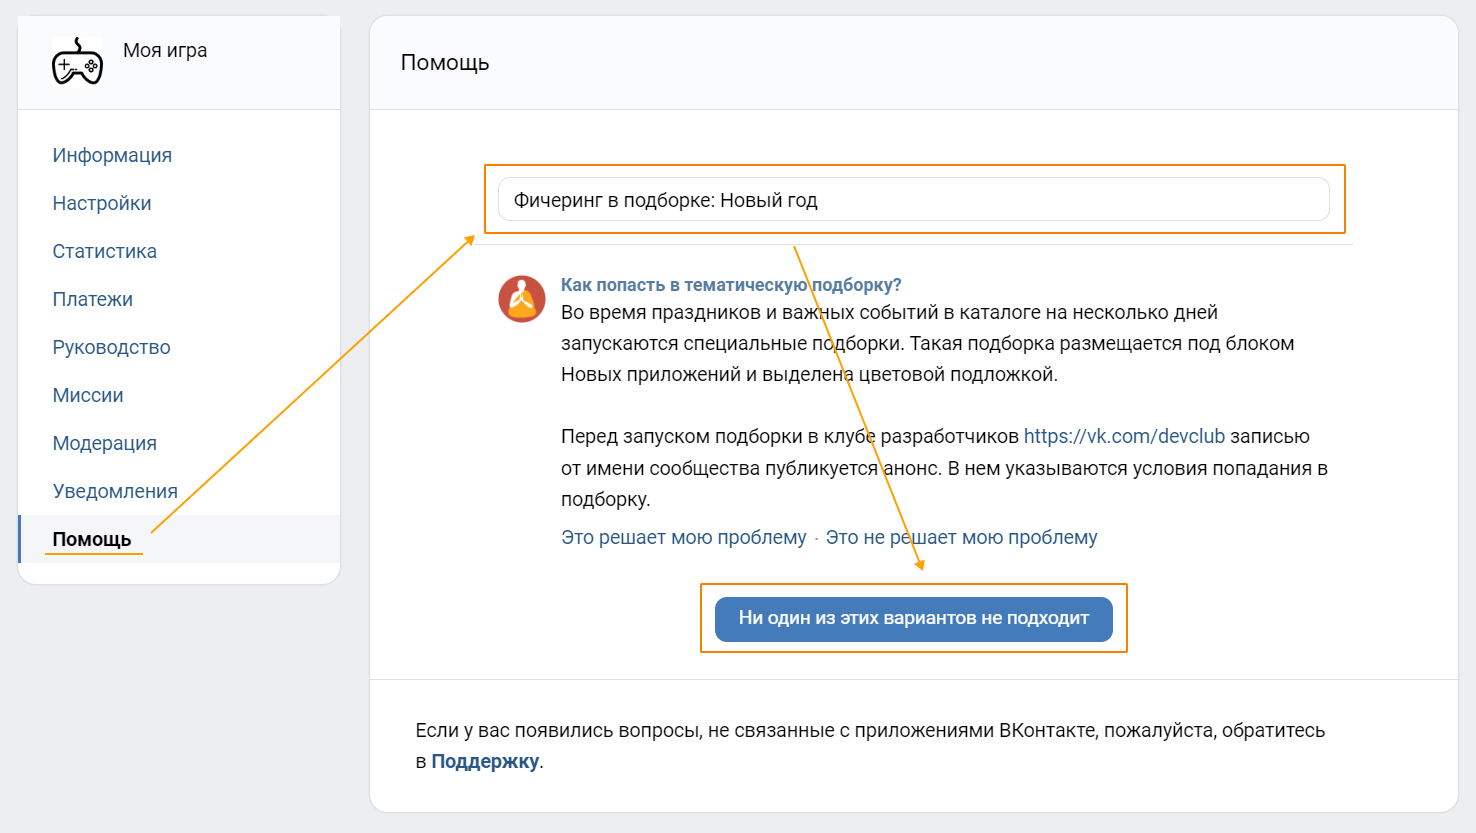Screen dimensions: 1476x833
Task: Click "Это не решает мою проблему"
Action: click(x=961, y=537)
